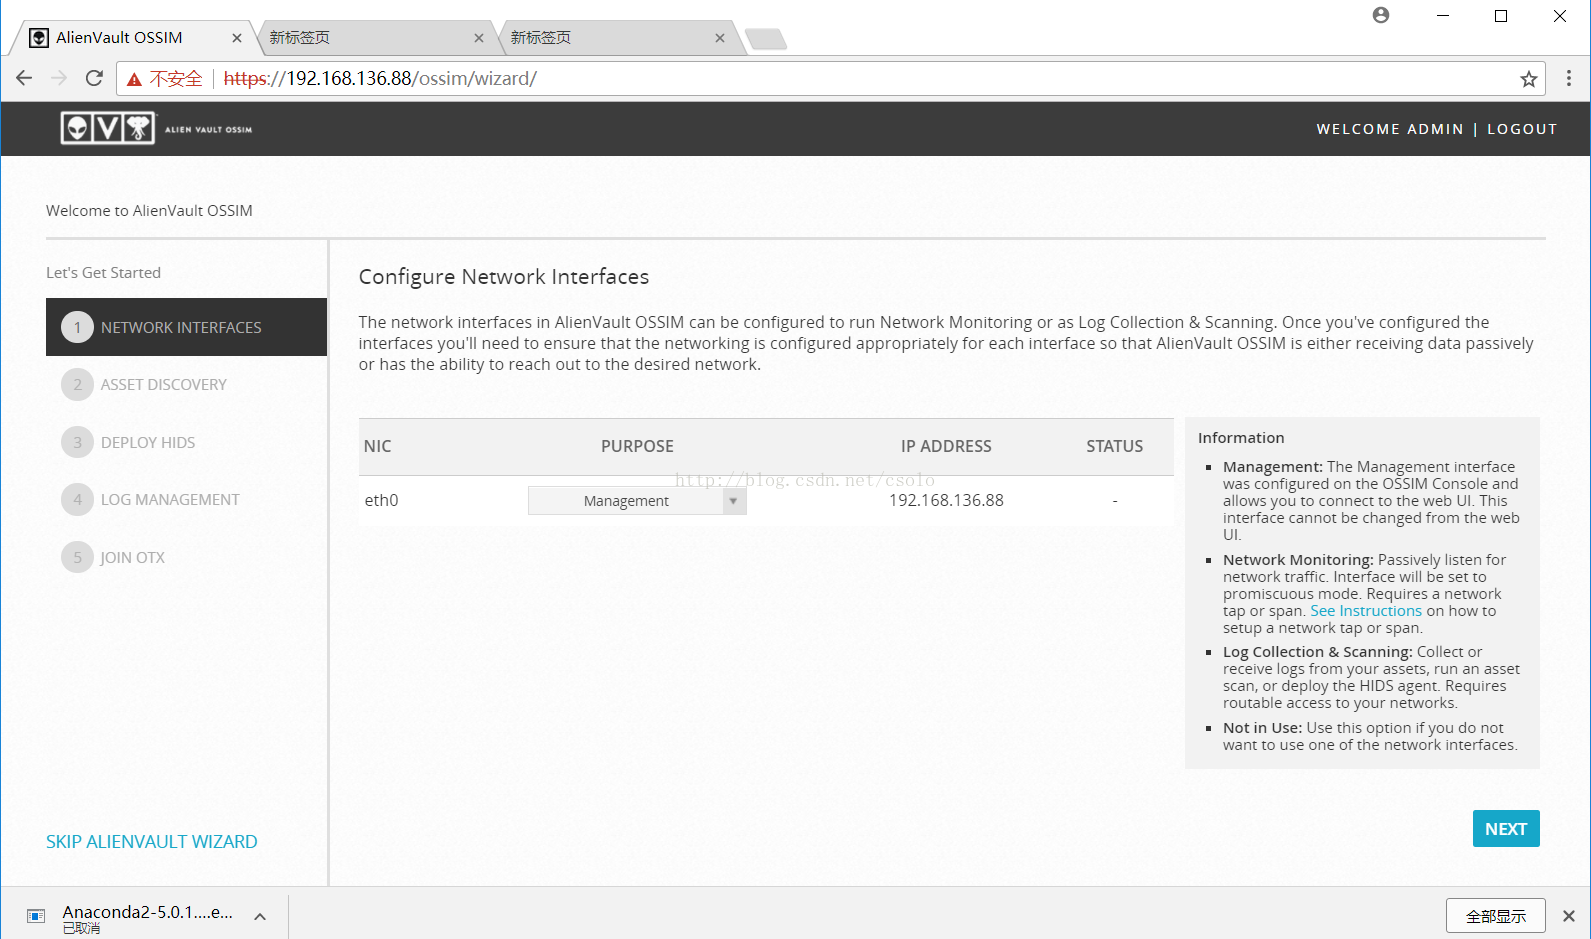Close the first 新标签页 tab

point(479,38)
